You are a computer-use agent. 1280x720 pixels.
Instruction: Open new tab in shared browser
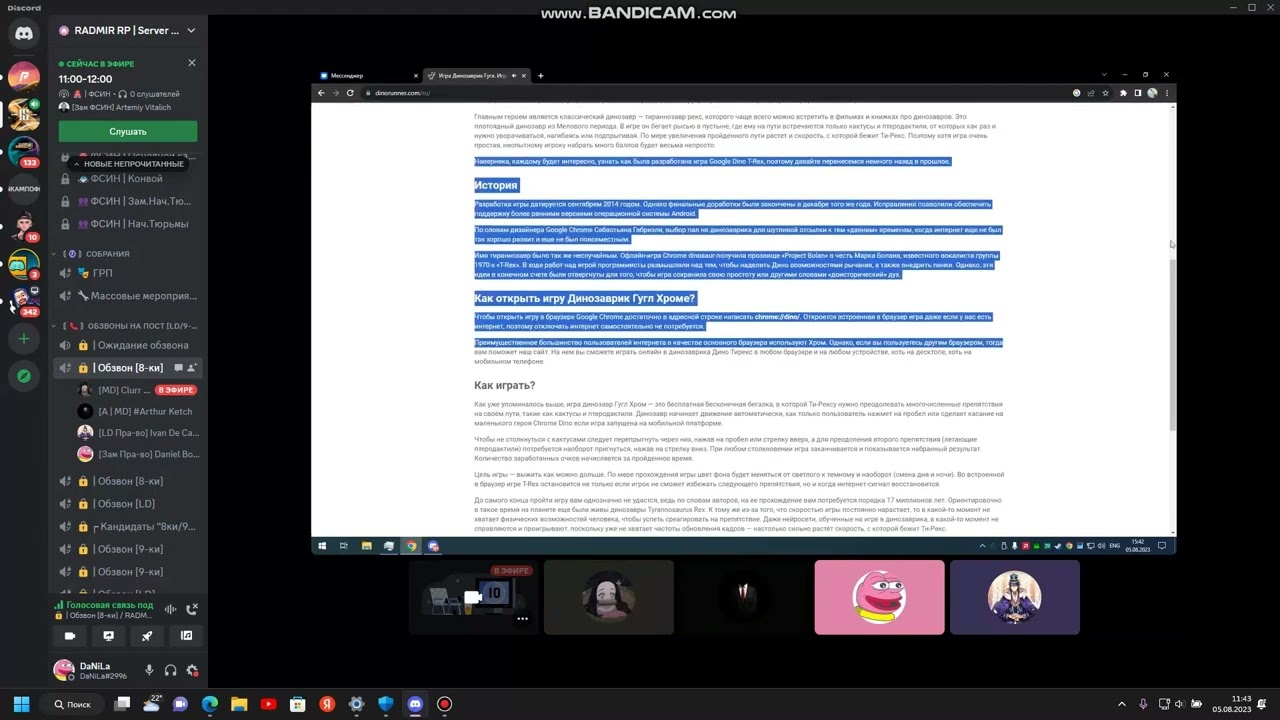541,76
